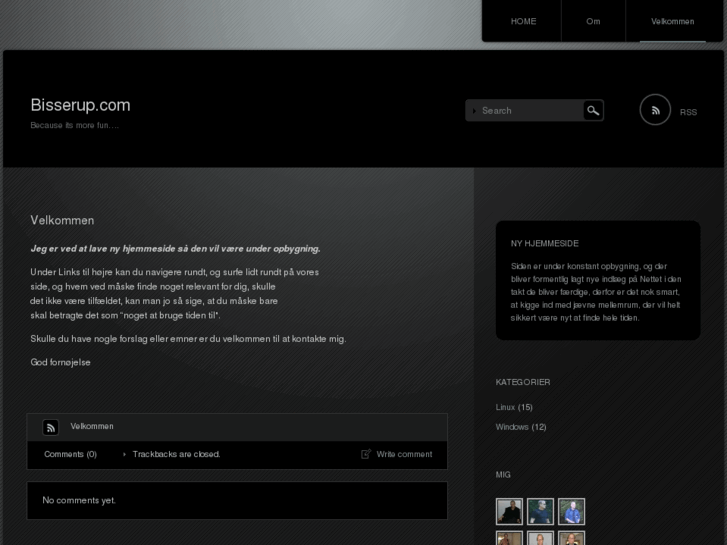Select the Velkommen navigation tab

[672, 21]
